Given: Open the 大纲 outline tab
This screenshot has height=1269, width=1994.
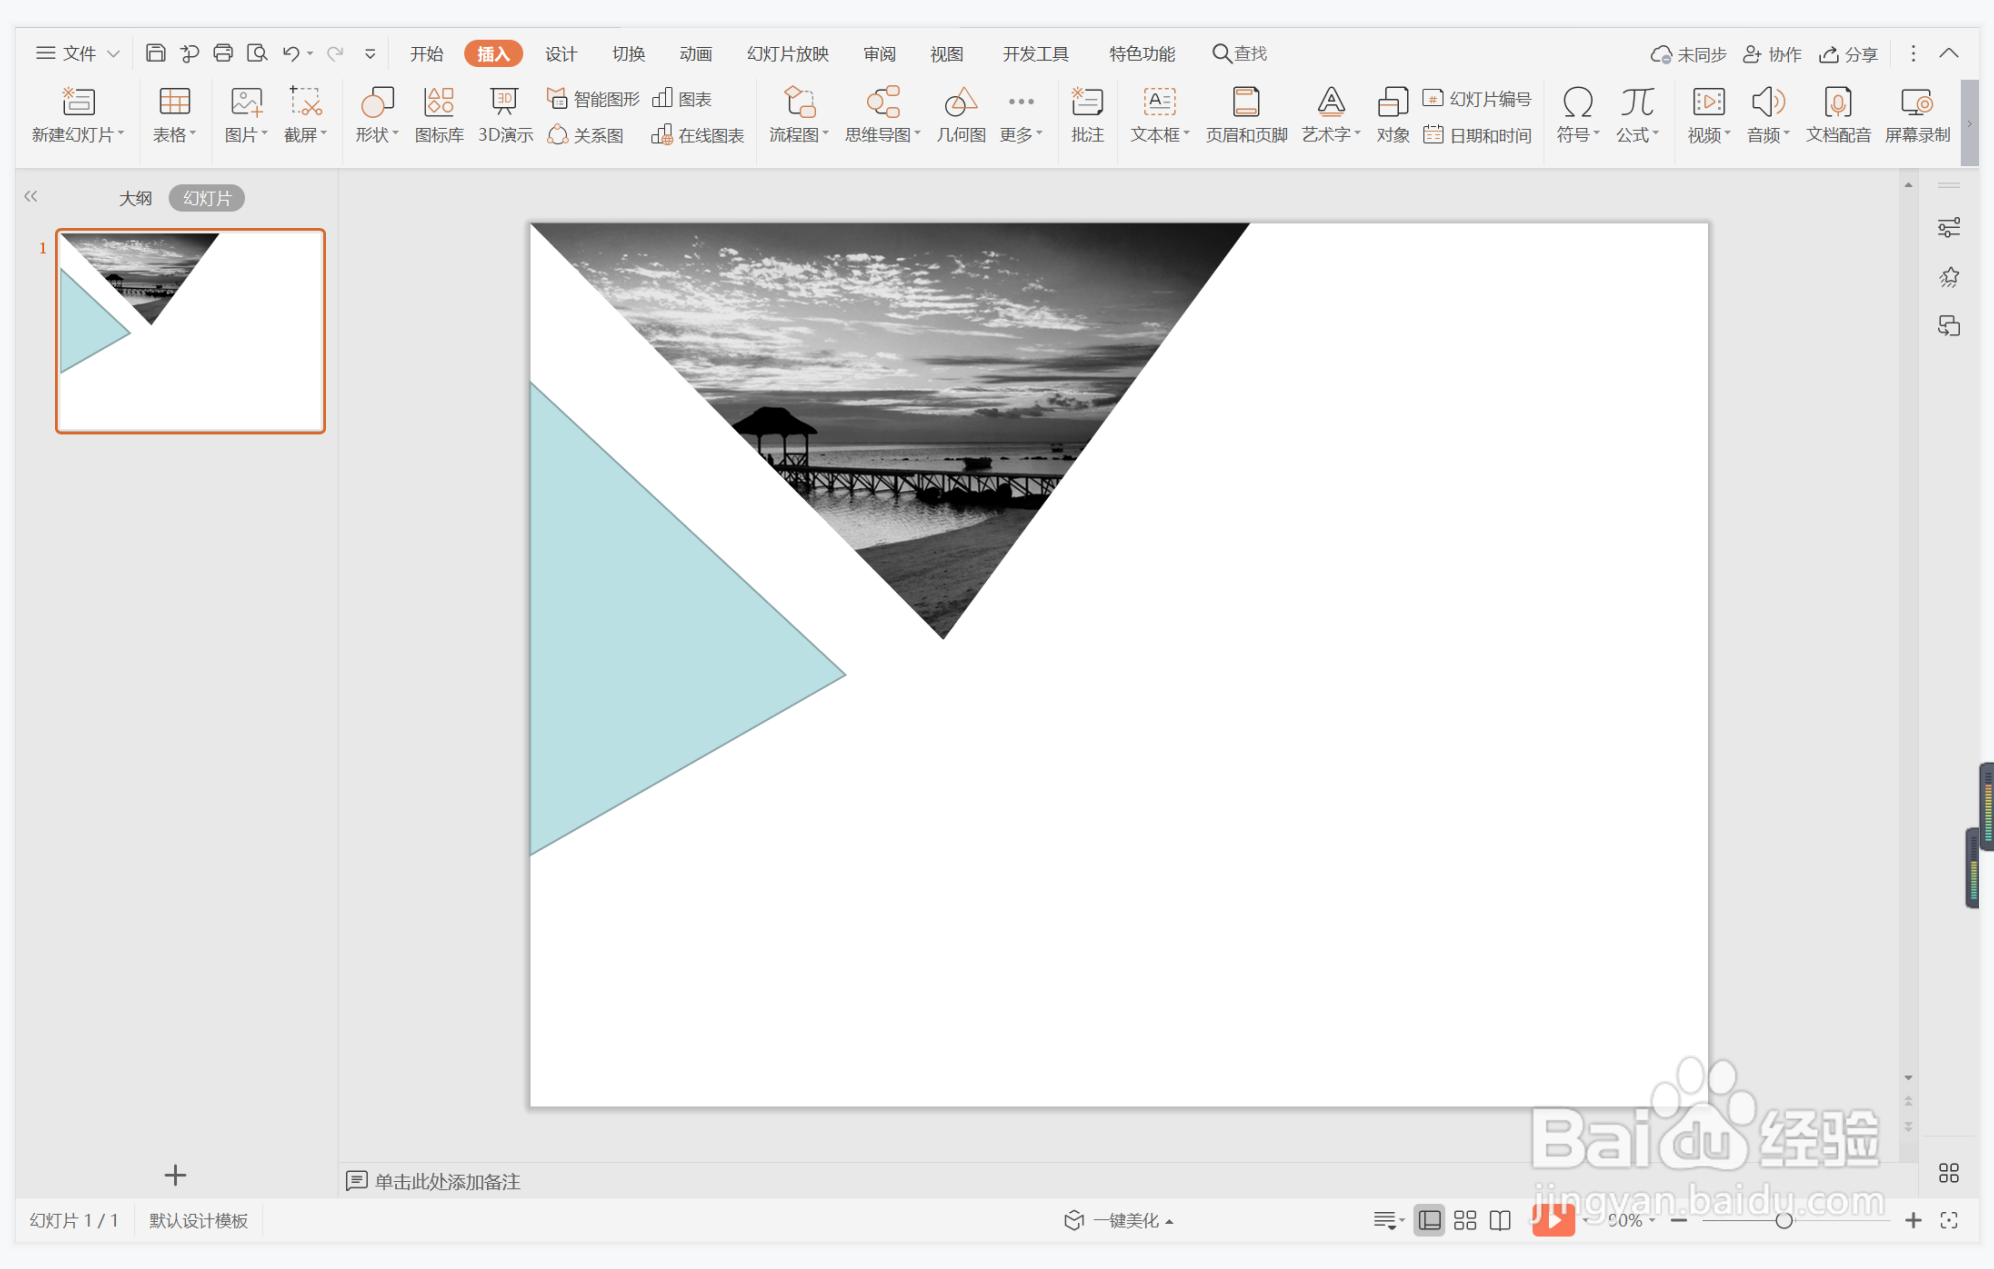Looking at the screenshot, I should [x=135, y=198].
